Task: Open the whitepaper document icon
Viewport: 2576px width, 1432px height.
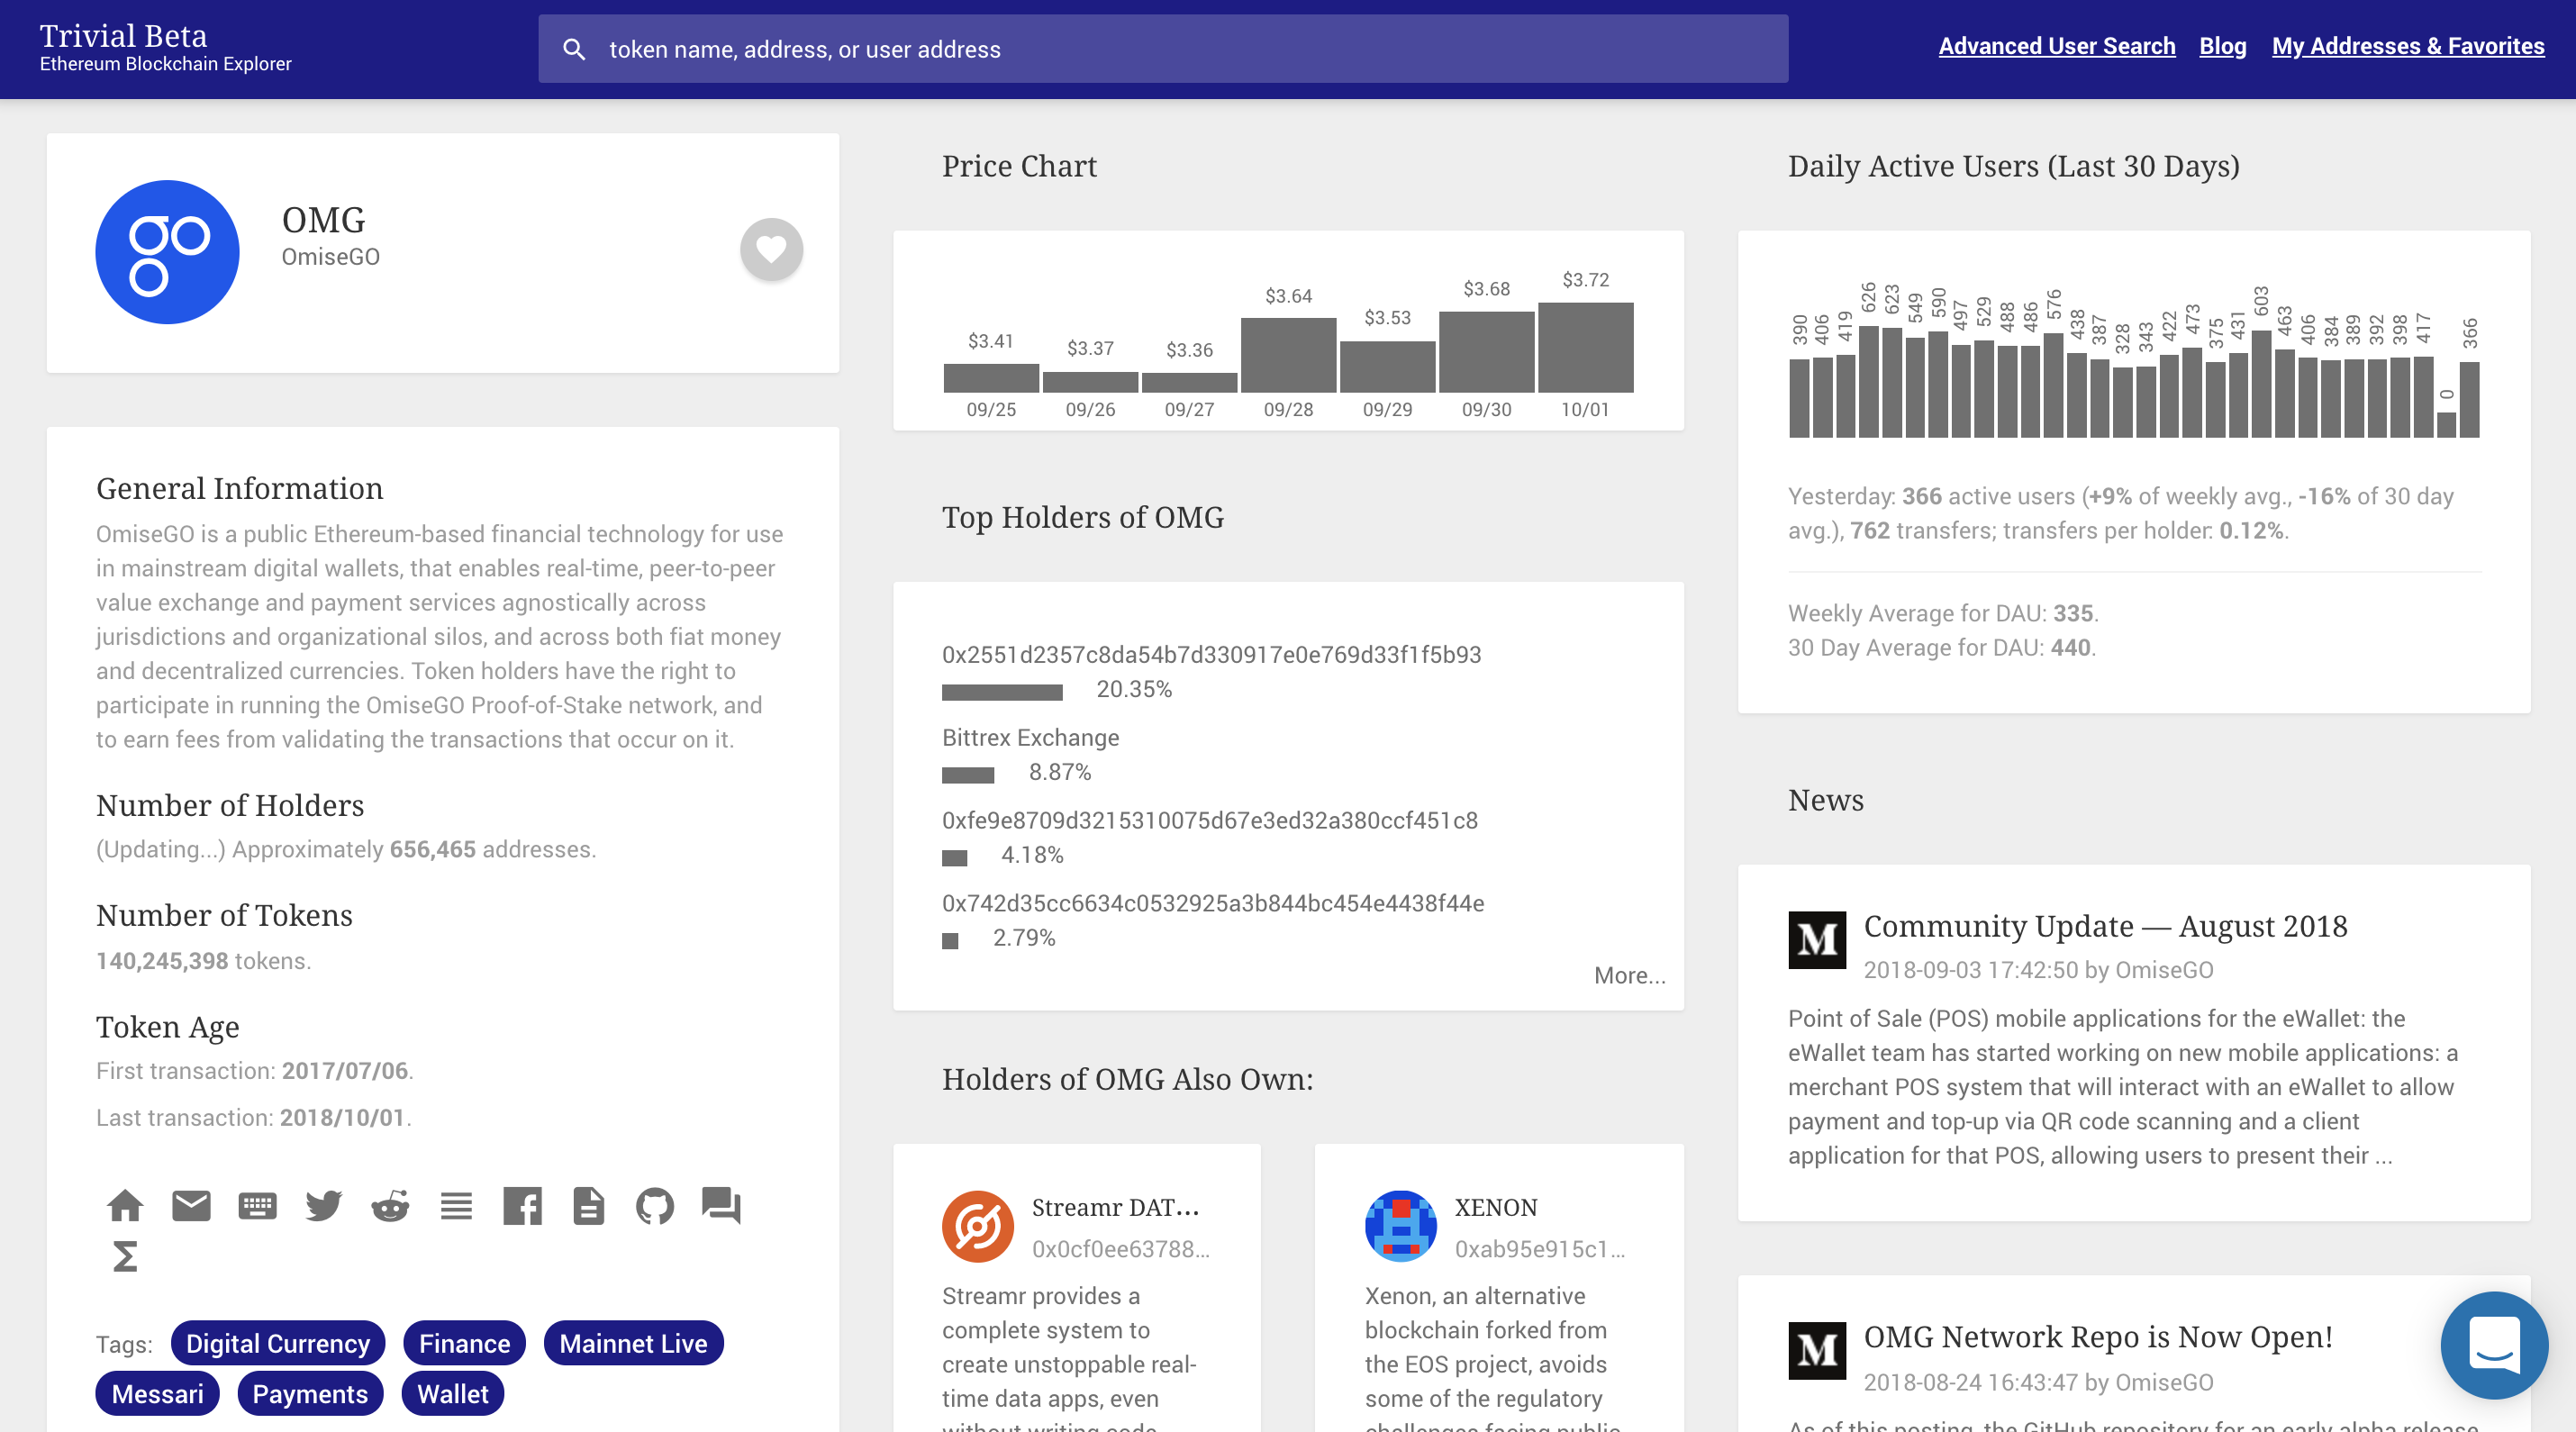Action: 588,1206
